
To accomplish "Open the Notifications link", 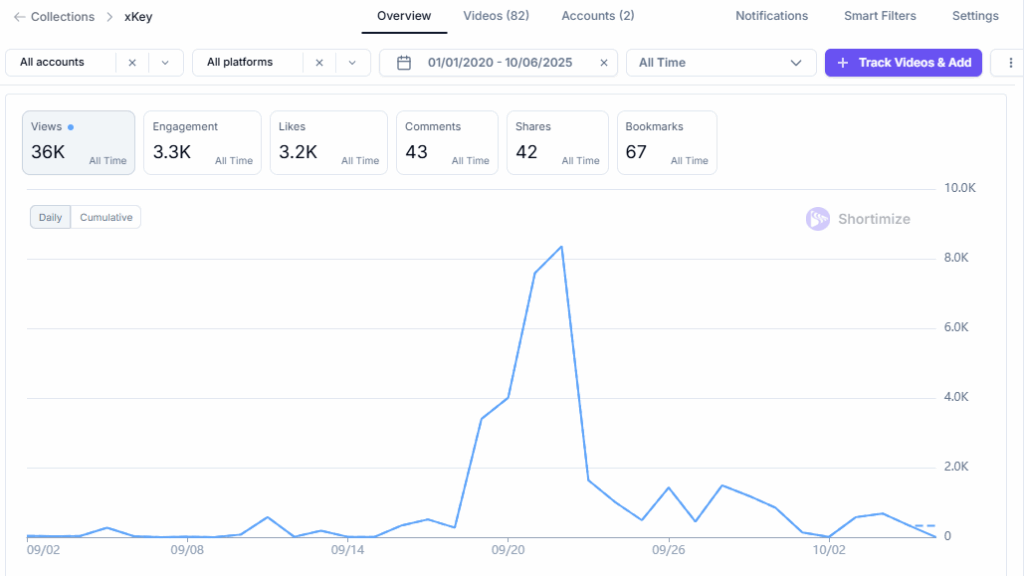I will (771, 16).
